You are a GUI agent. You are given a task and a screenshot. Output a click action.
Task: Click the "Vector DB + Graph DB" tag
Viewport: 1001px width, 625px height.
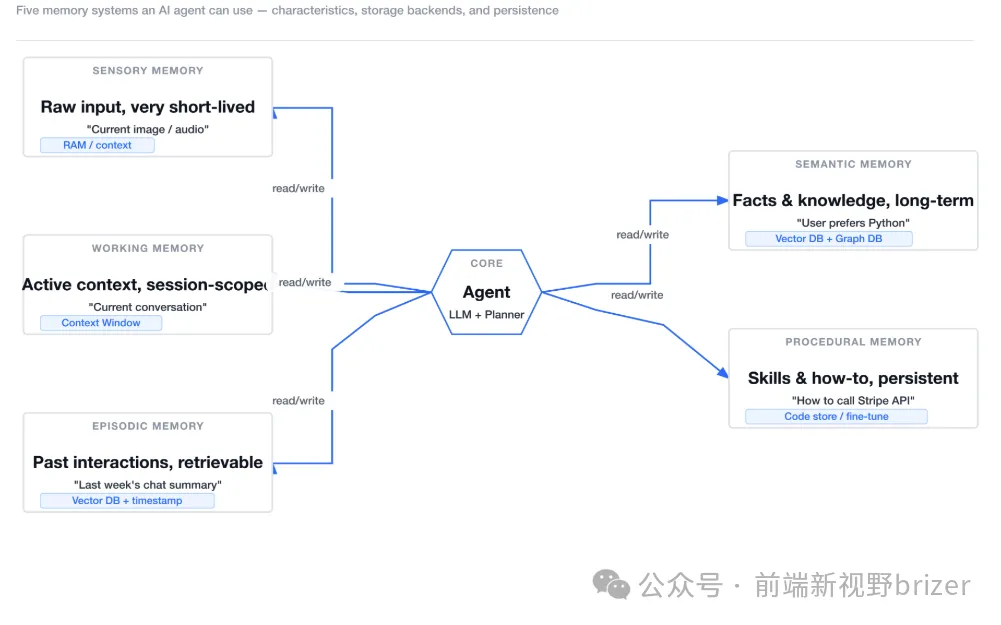828,239
